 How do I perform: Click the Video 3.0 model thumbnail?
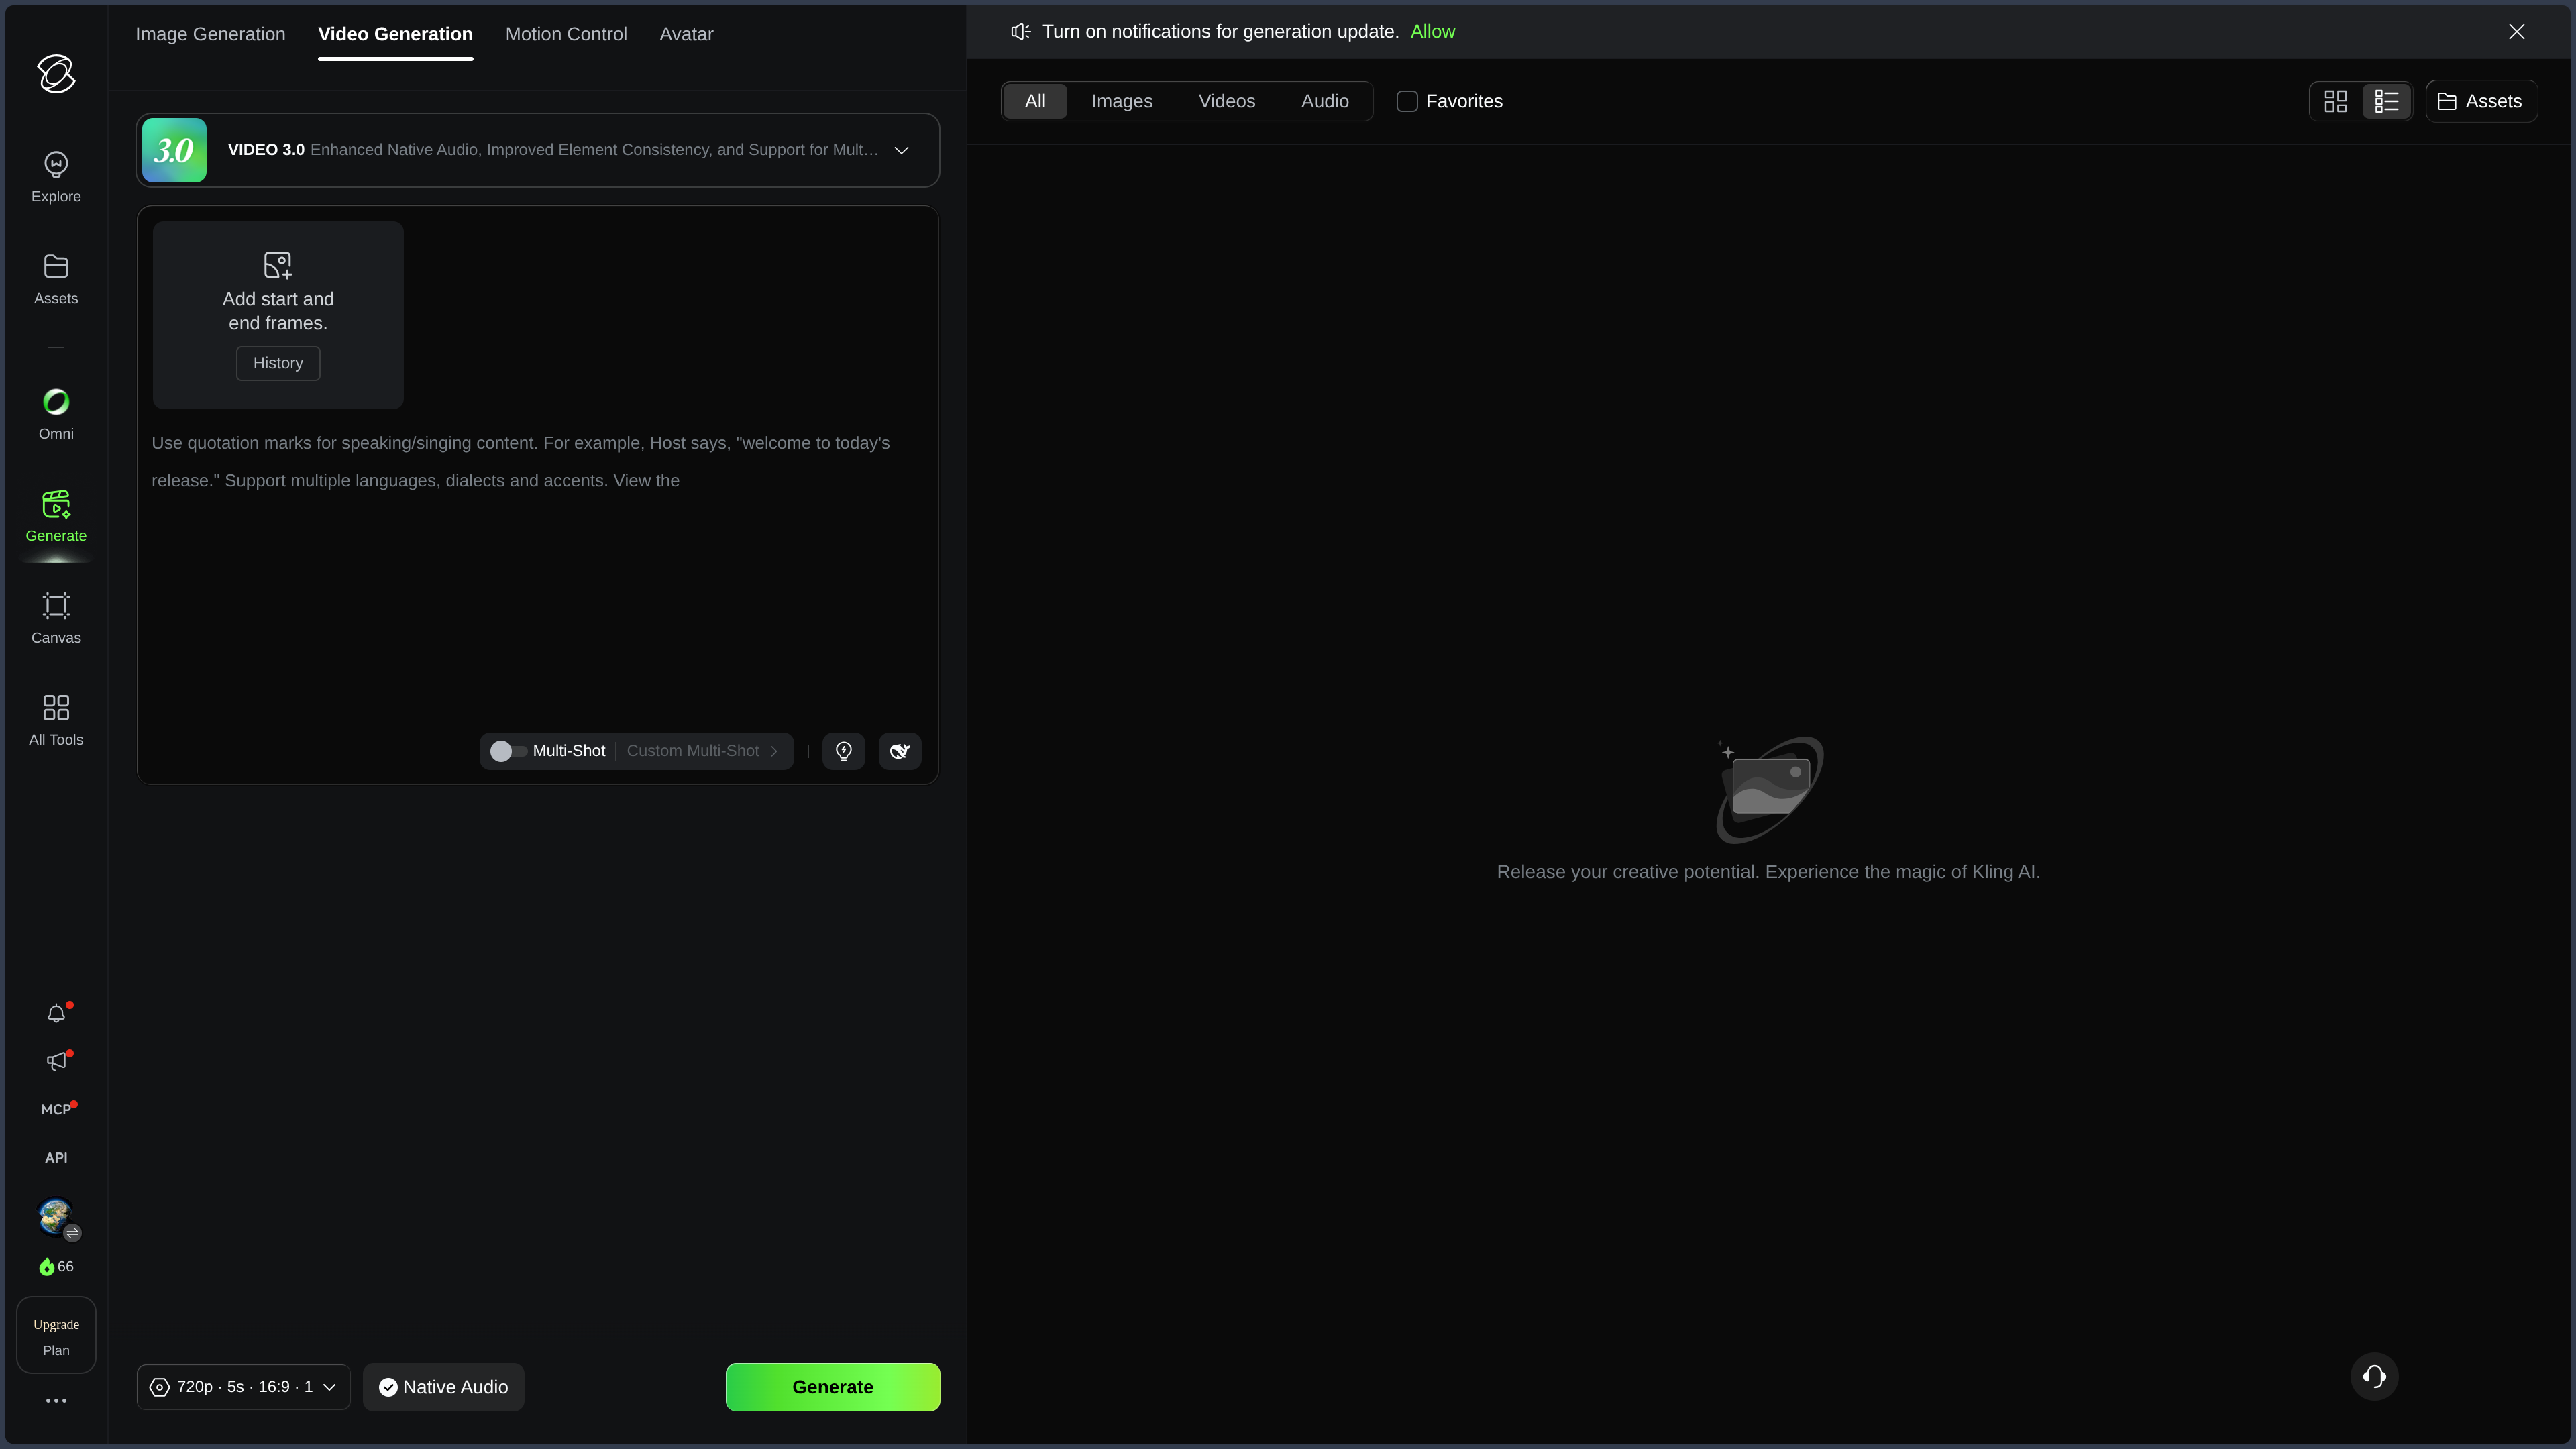(x=174, y=150)
